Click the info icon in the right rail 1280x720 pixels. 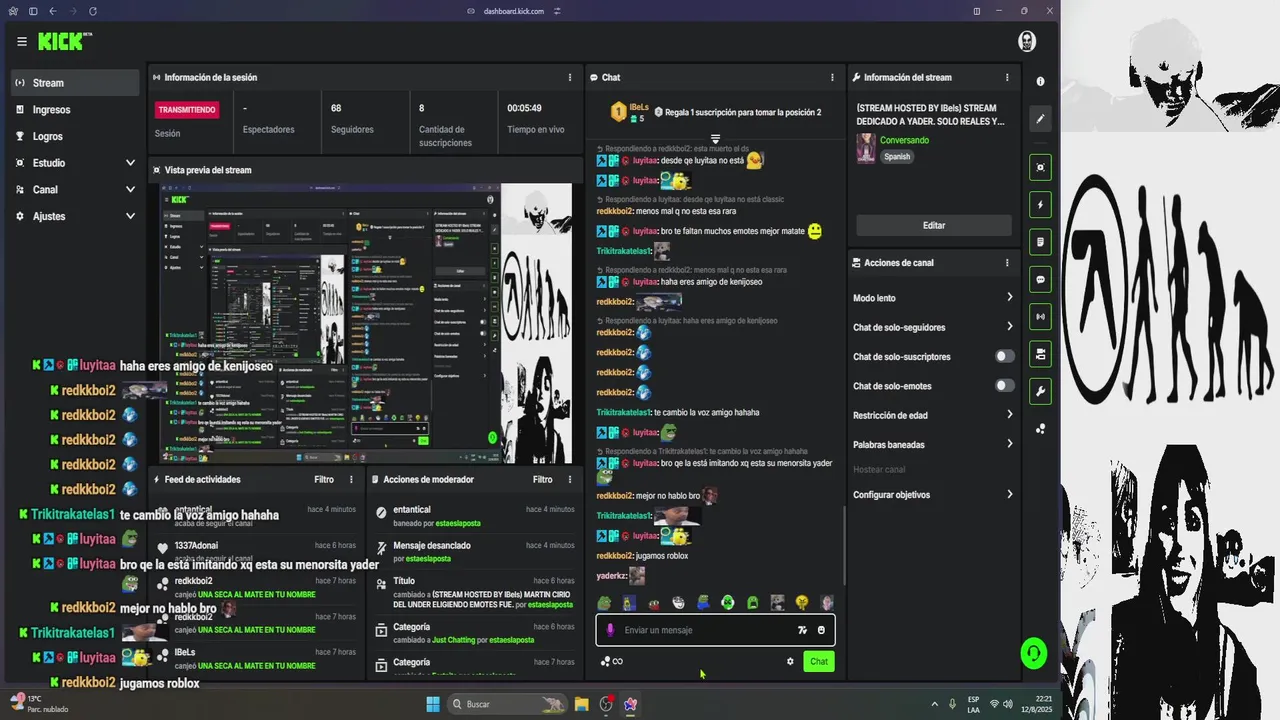click(1040, 81)
